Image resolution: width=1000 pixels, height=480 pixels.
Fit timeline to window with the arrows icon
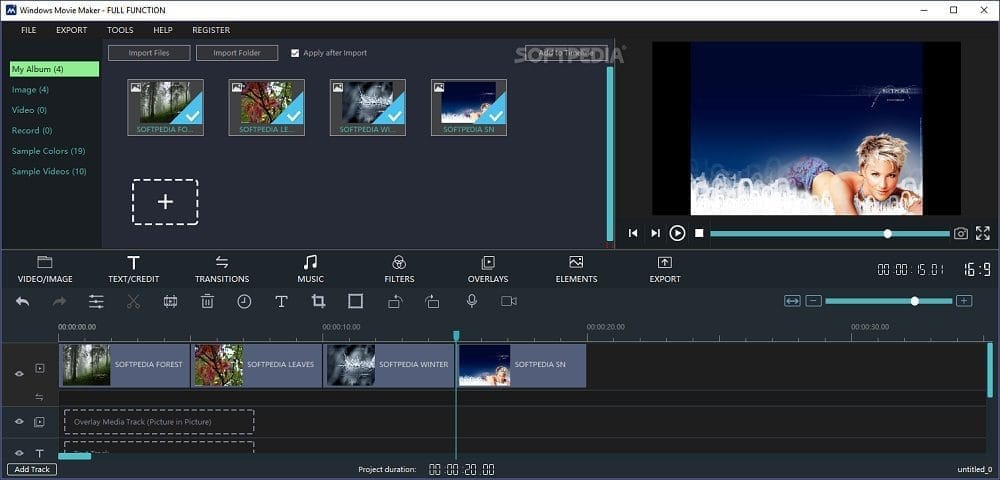pos(792,301)
